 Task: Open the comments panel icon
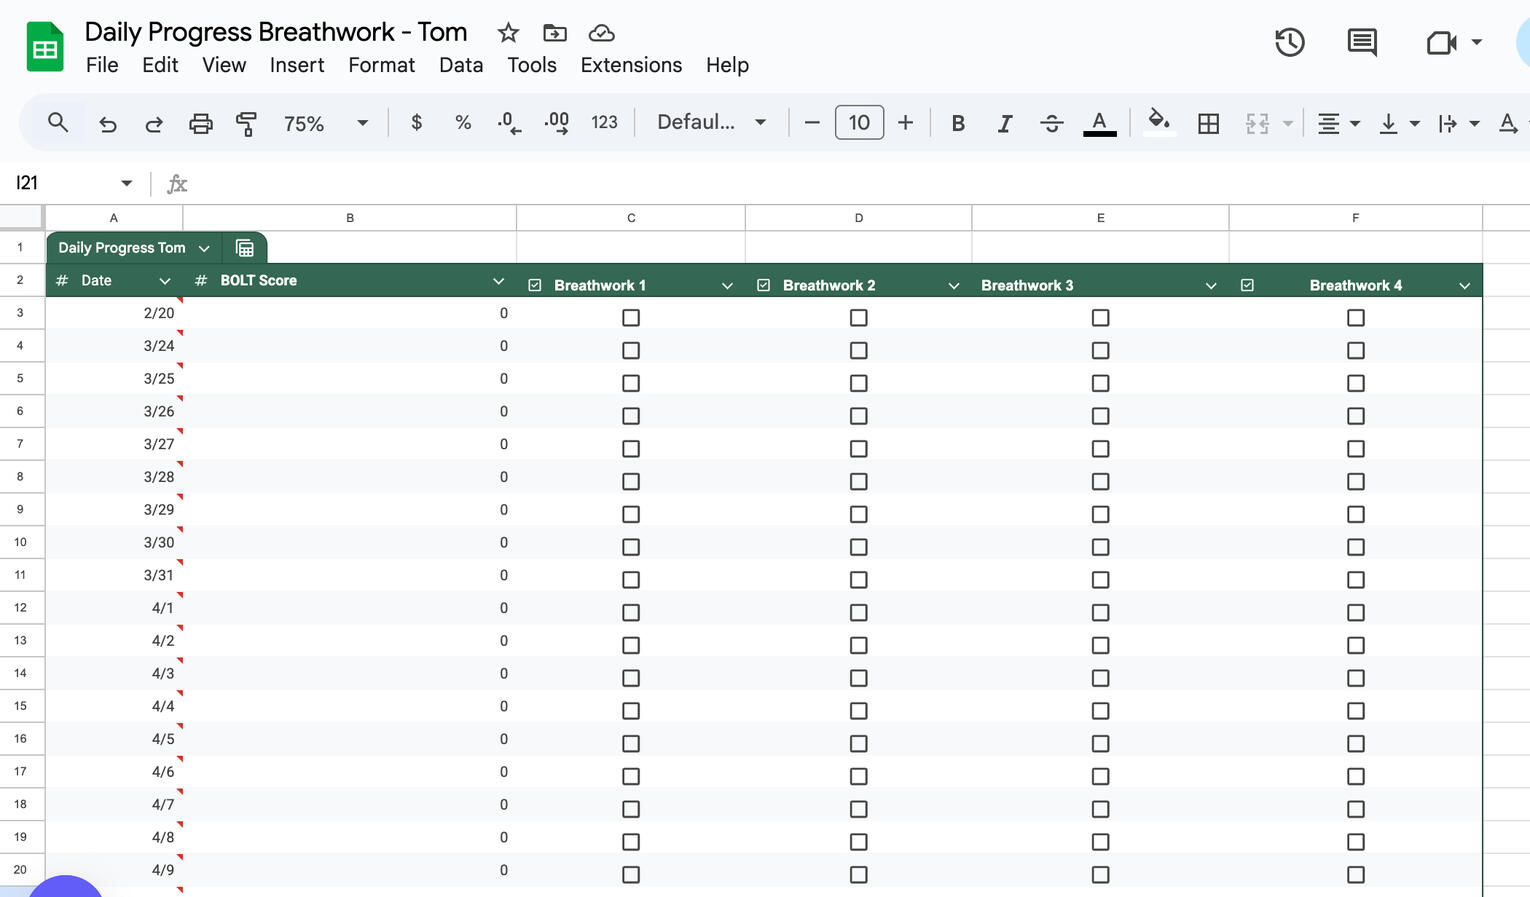1362,42
